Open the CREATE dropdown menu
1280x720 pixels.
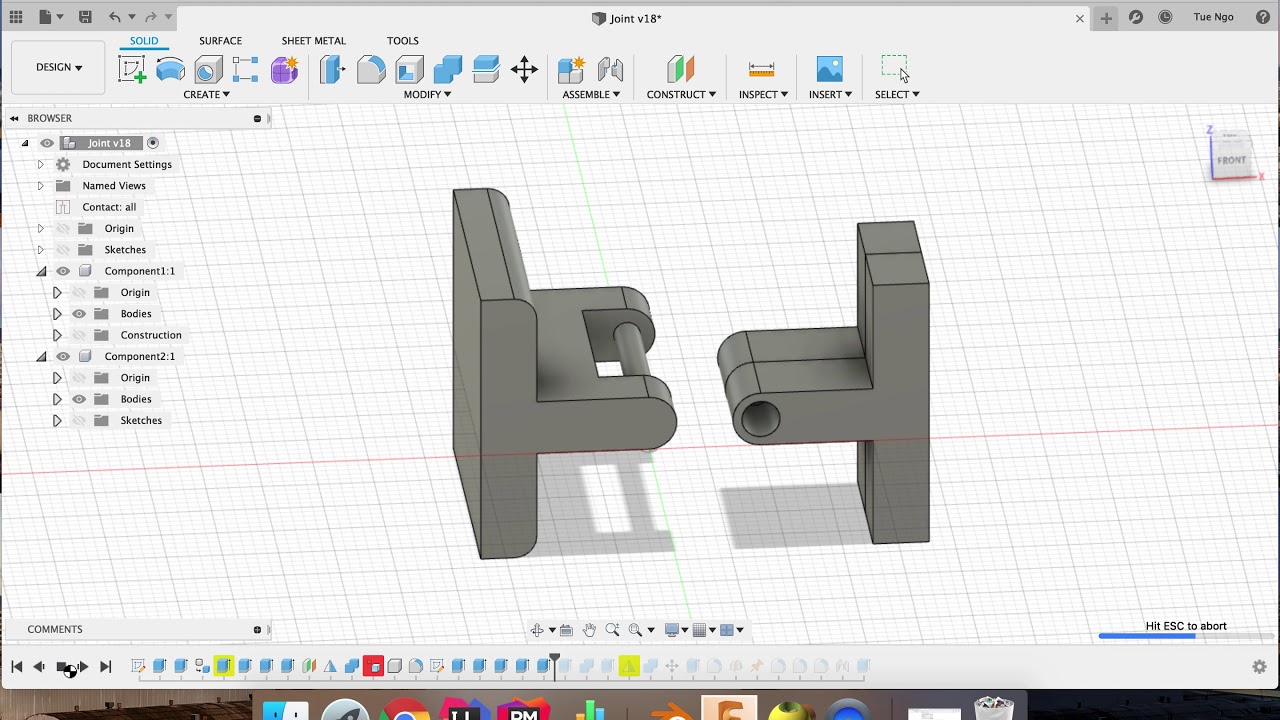(x=206, y=94)
